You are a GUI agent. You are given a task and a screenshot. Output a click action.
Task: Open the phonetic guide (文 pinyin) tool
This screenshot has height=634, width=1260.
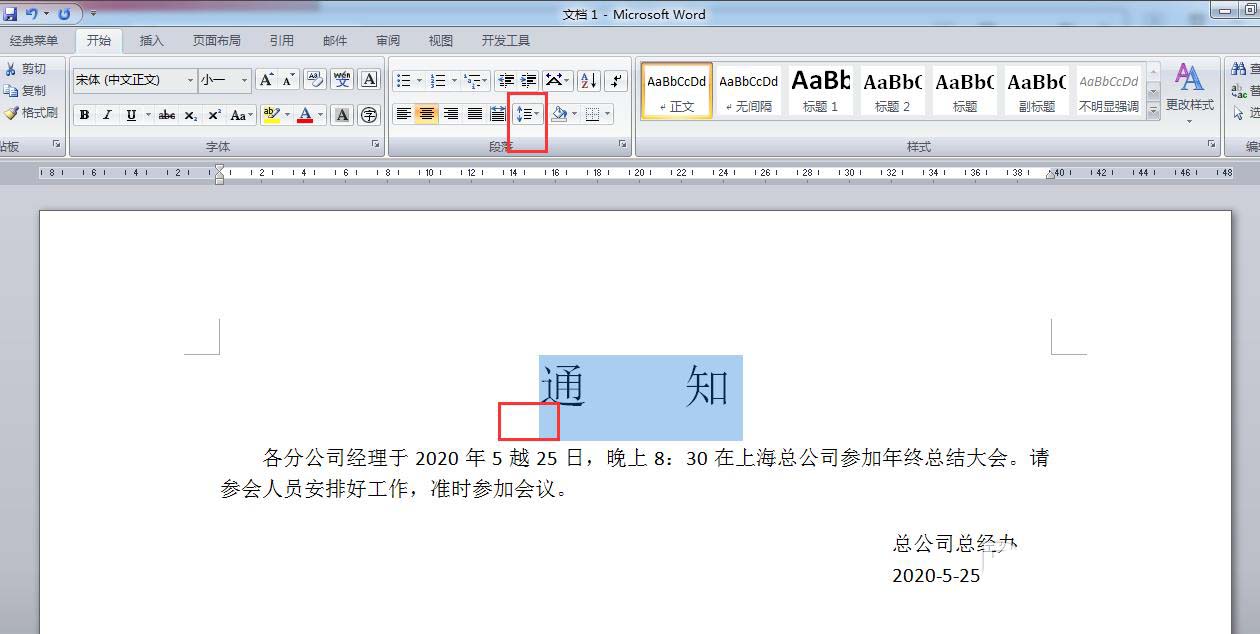click(342, 80)
